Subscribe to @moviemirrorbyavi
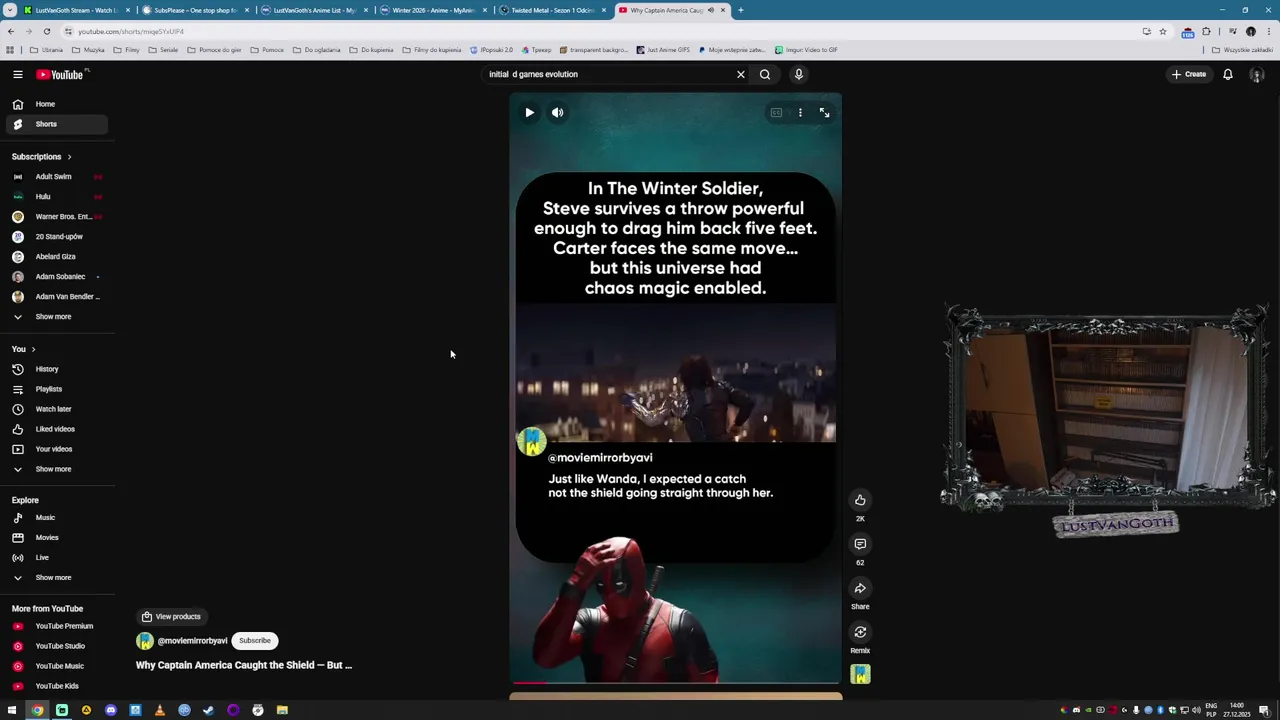 tap(255, 641)
